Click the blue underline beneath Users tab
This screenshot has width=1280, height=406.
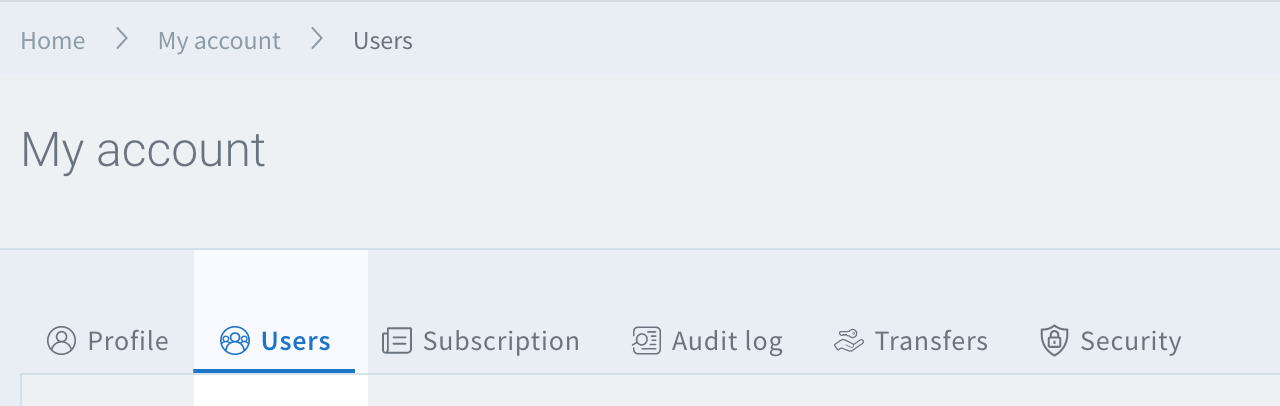point(274,371)
